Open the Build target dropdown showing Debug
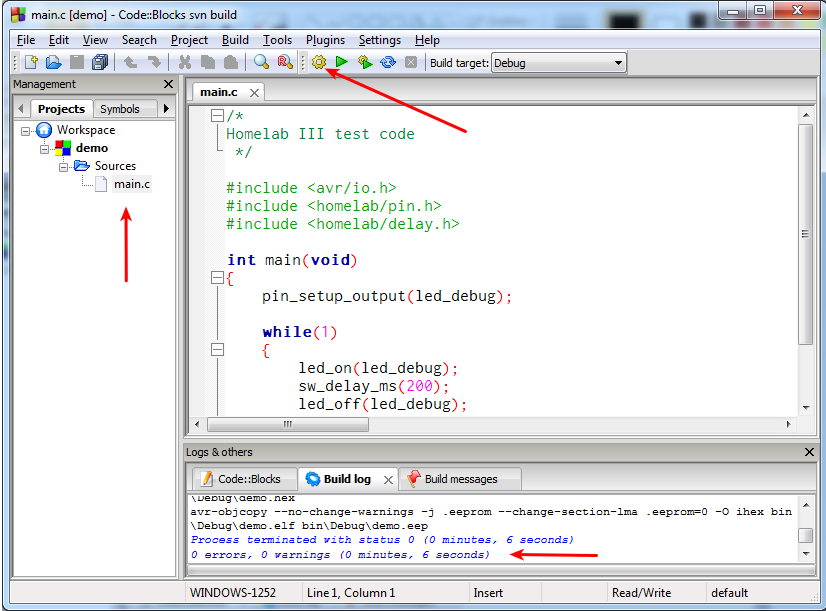The image size is (826, 611). pyautogui.click(x=618, y=61)
